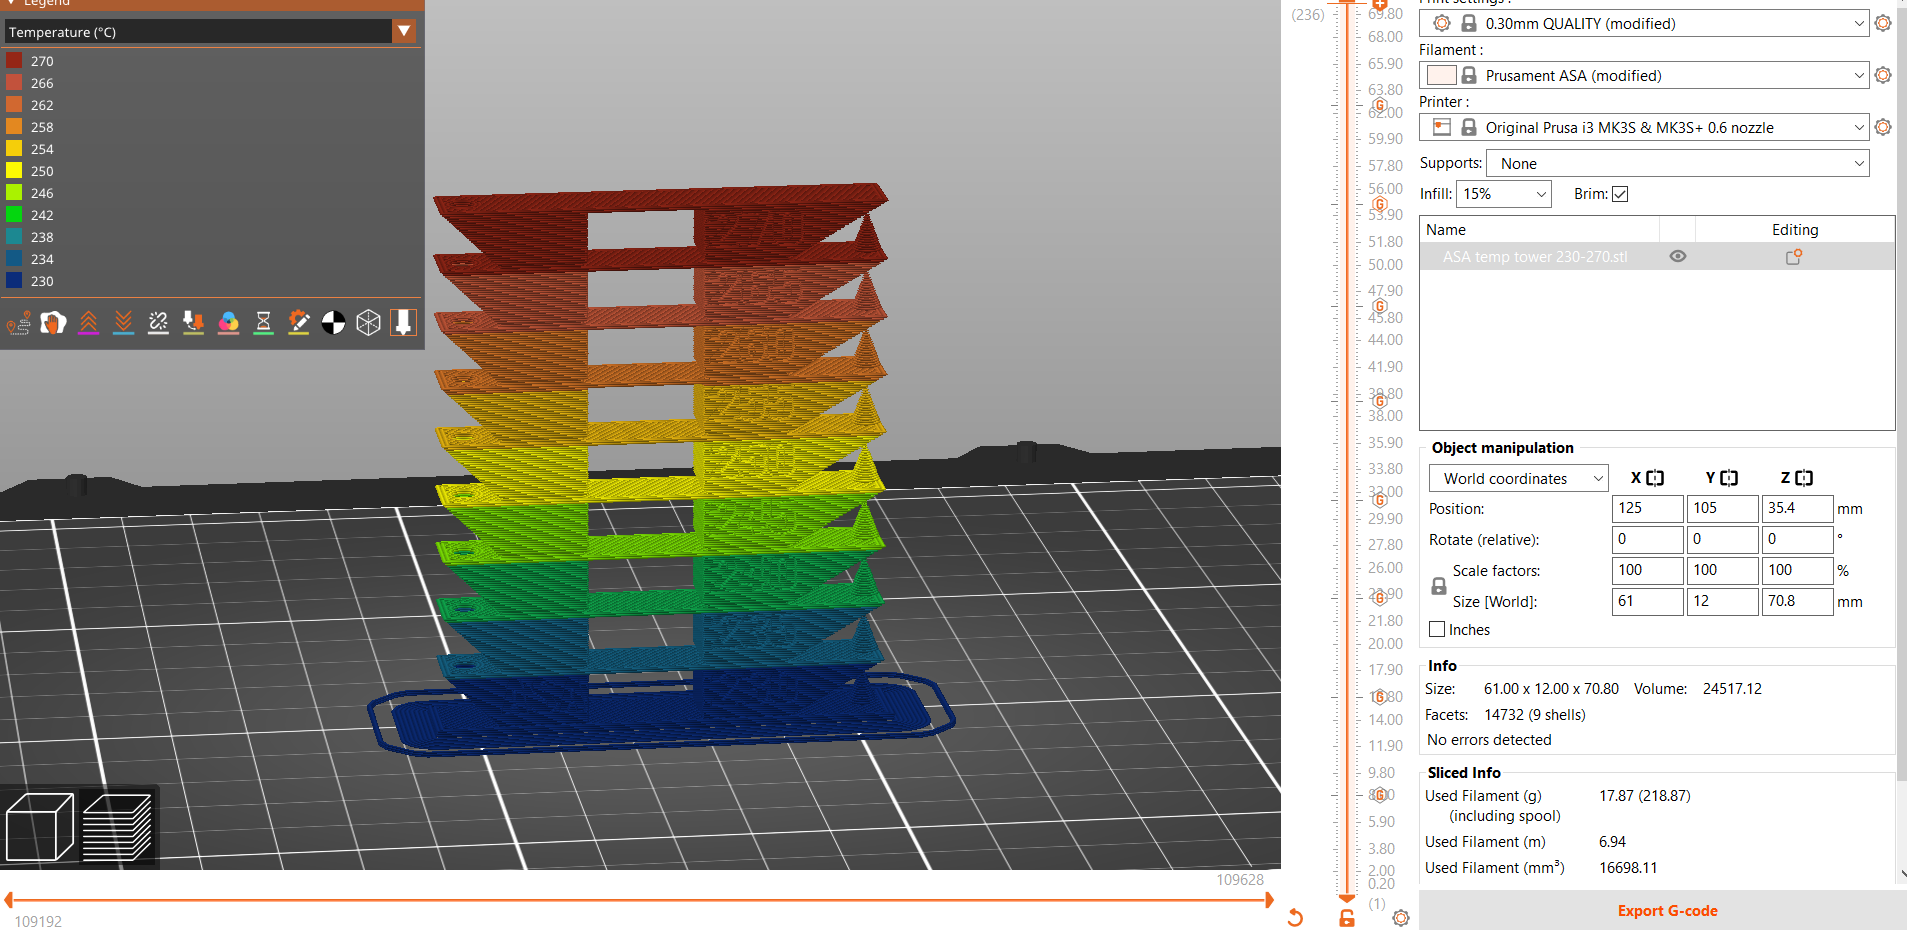1907x930 pixels.
Task: Click the Name column header
Action: coord(1446,230)
